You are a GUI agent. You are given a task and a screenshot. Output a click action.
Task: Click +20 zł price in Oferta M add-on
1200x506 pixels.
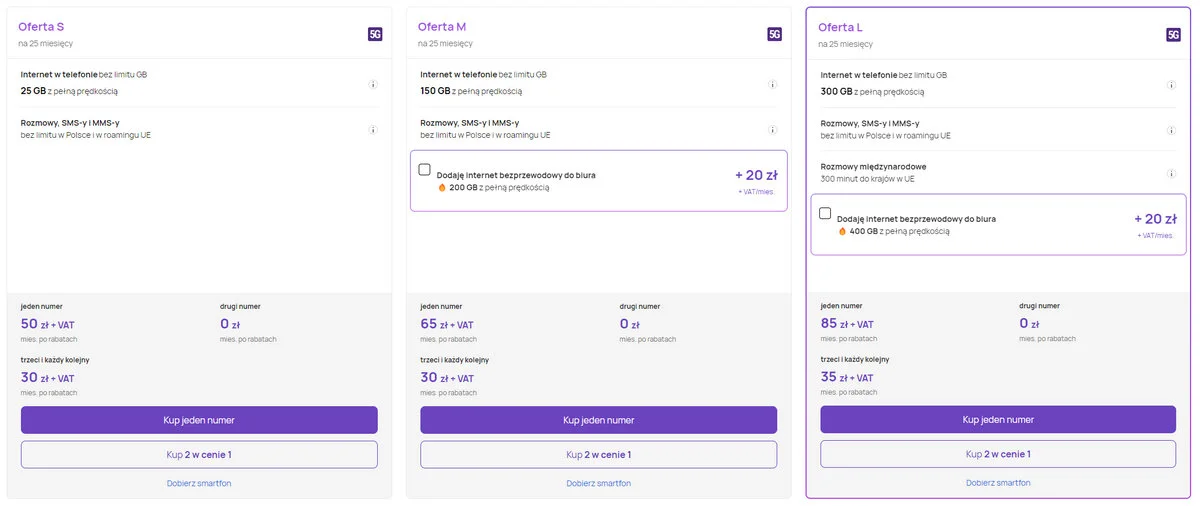756,175
